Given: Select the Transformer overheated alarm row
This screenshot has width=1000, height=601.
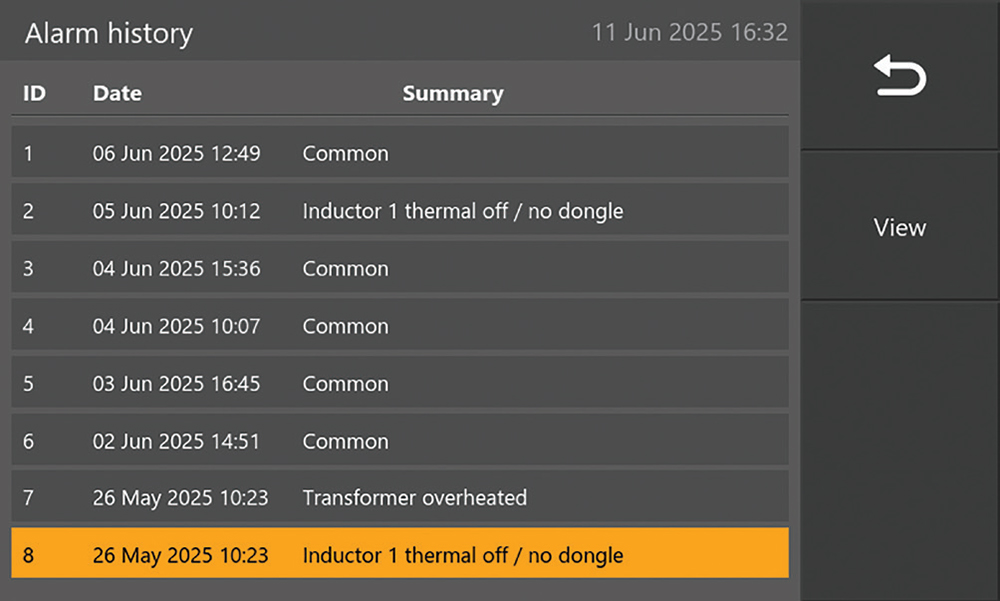Looking at the screenshot, I should (x=400, y=498).
